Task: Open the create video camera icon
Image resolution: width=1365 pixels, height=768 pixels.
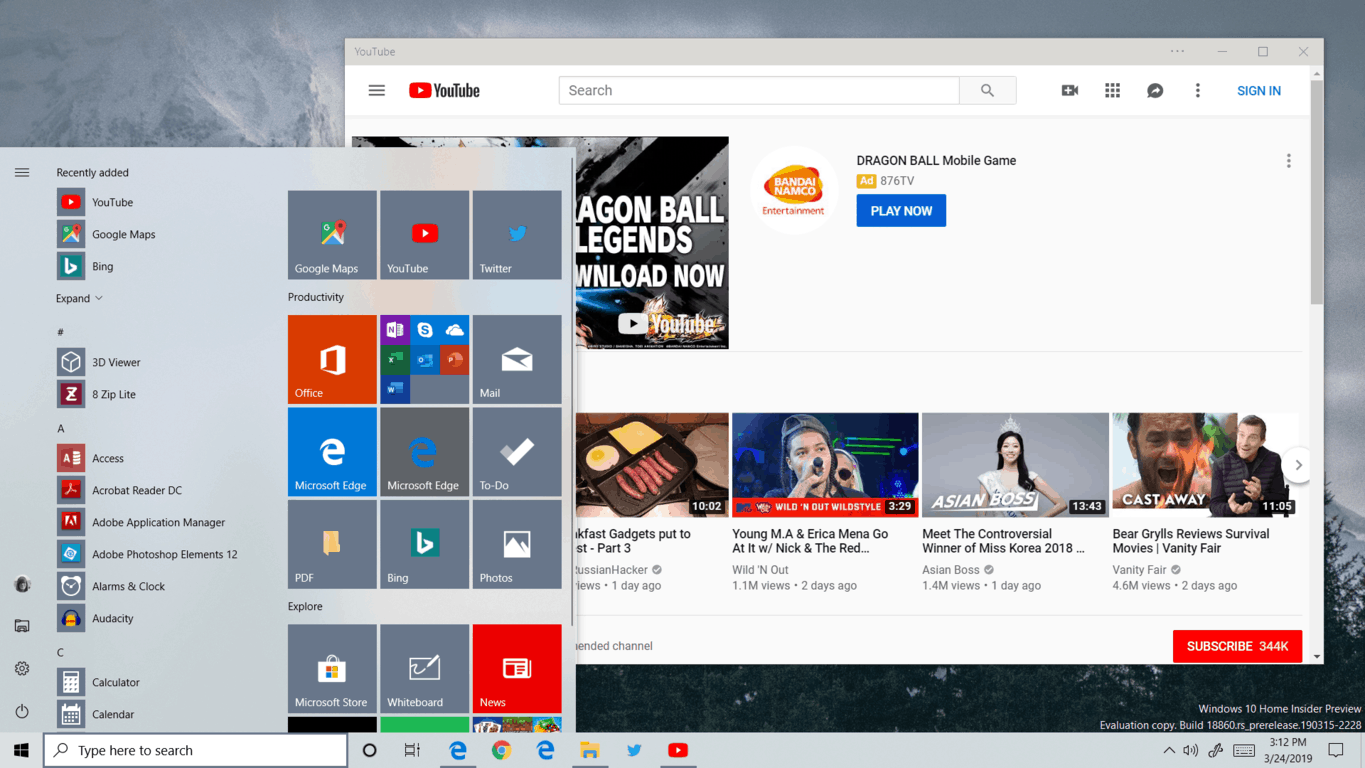Action: point(1070,90)
